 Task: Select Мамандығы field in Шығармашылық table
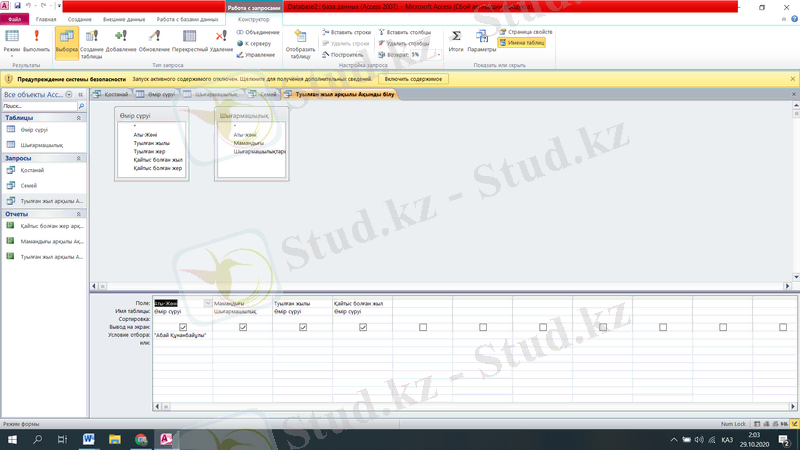[x=249, y=143]
